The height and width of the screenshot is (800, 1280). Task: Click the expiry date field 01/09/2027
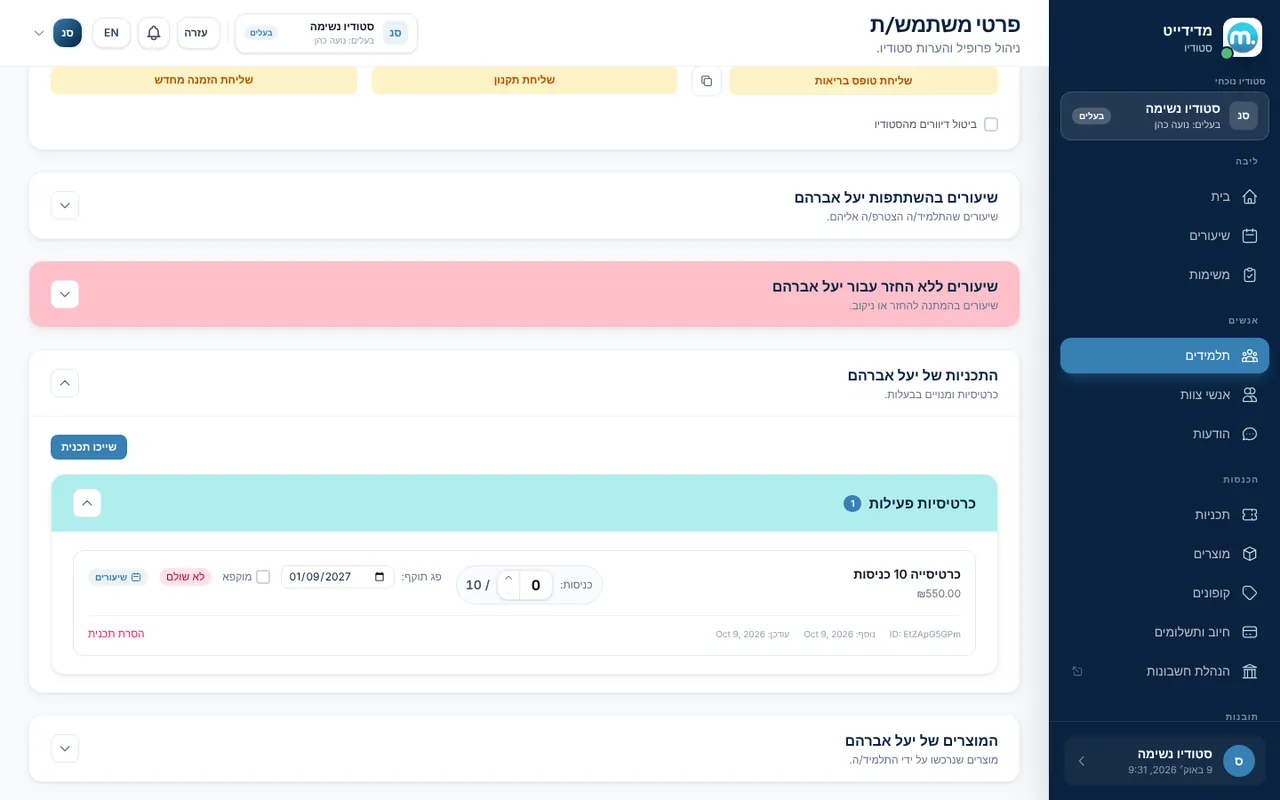pyautogui.click(x=337, y=577)
